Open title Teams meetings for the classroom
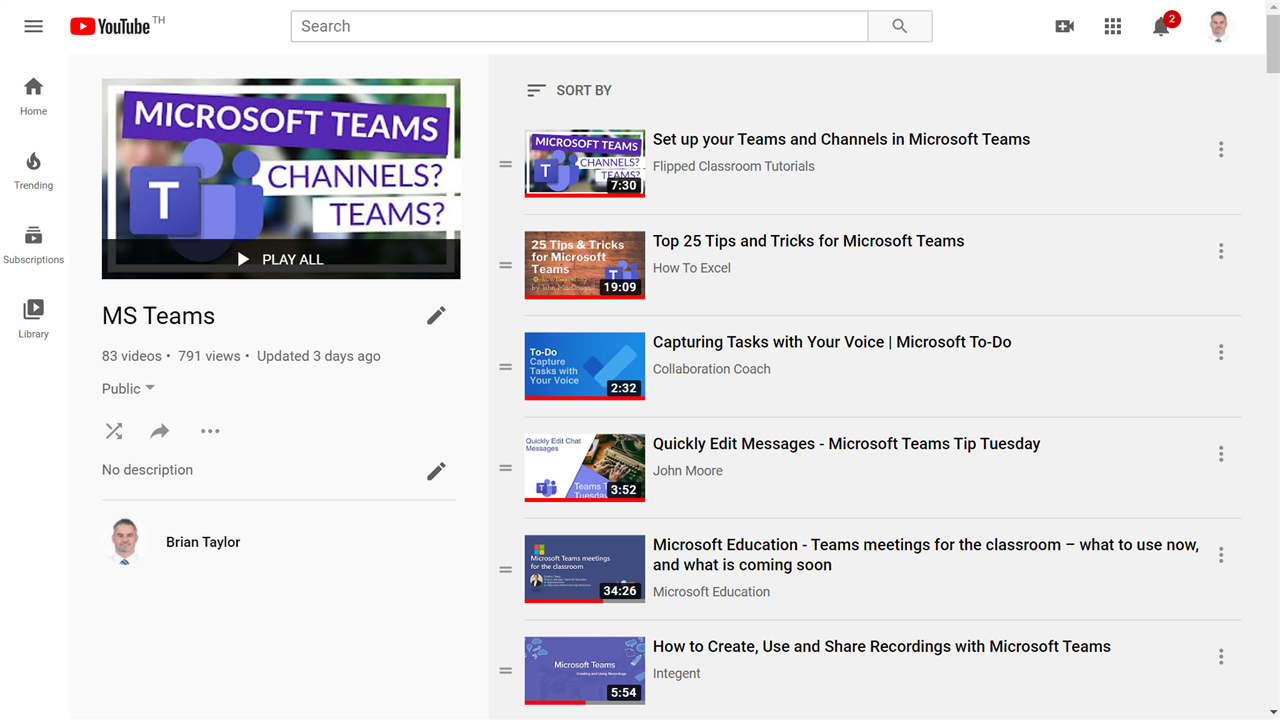 point(926,555)
